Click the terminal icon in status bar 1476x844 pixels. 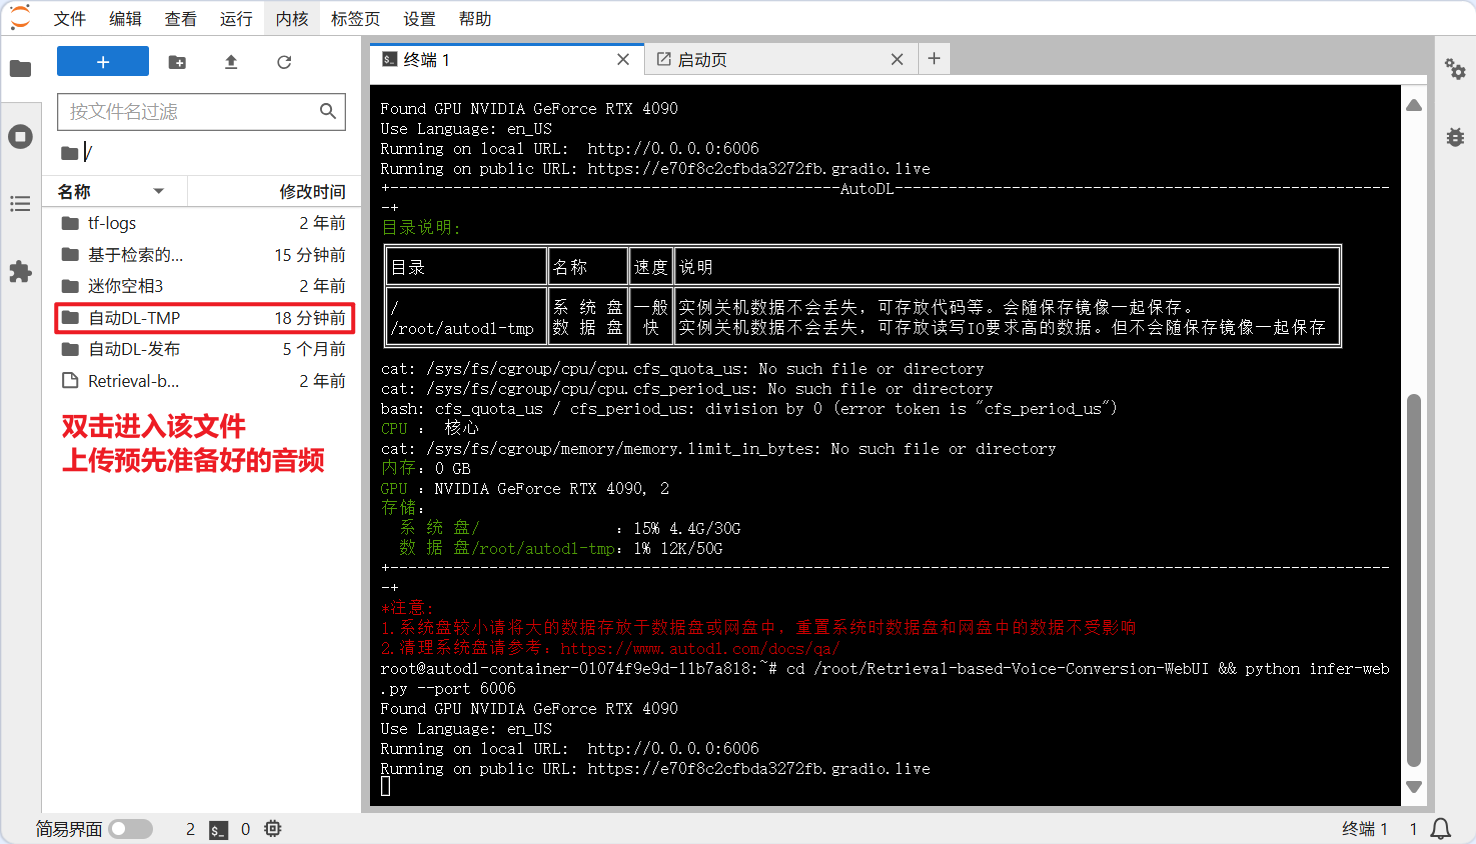[218, 829]
